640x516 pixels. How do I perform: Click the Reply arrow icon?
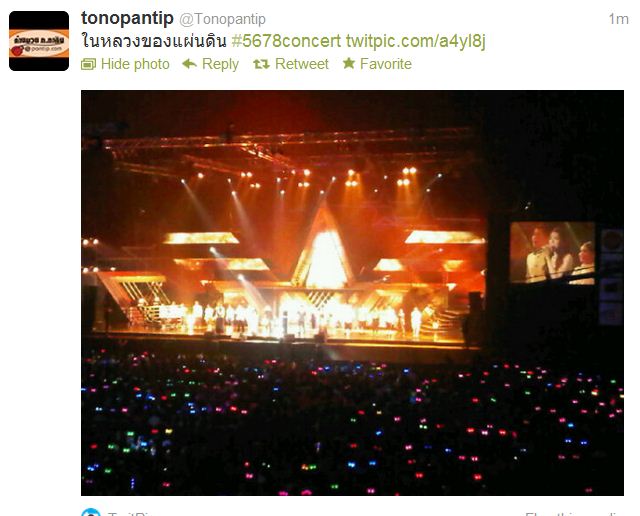point(189,64)
